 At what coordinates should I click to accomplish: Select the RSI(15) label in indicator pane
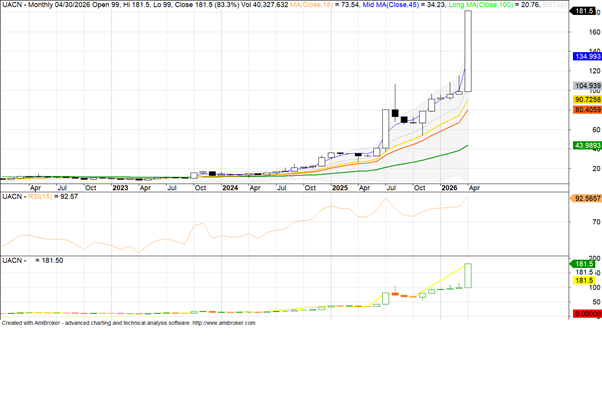(x=40, y=196)
